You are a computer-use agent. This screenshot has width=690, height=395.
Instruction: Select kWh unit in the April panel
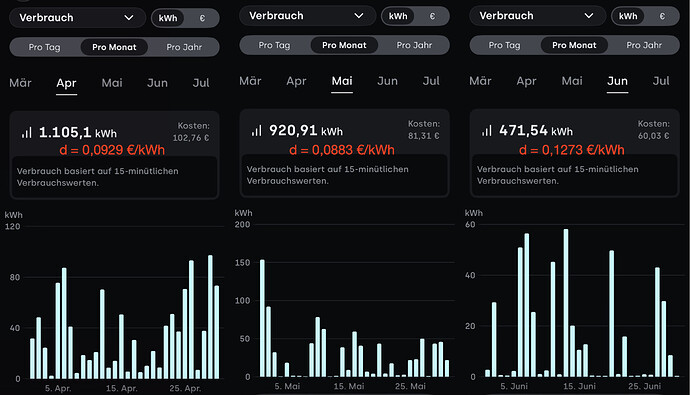(168, 18)
